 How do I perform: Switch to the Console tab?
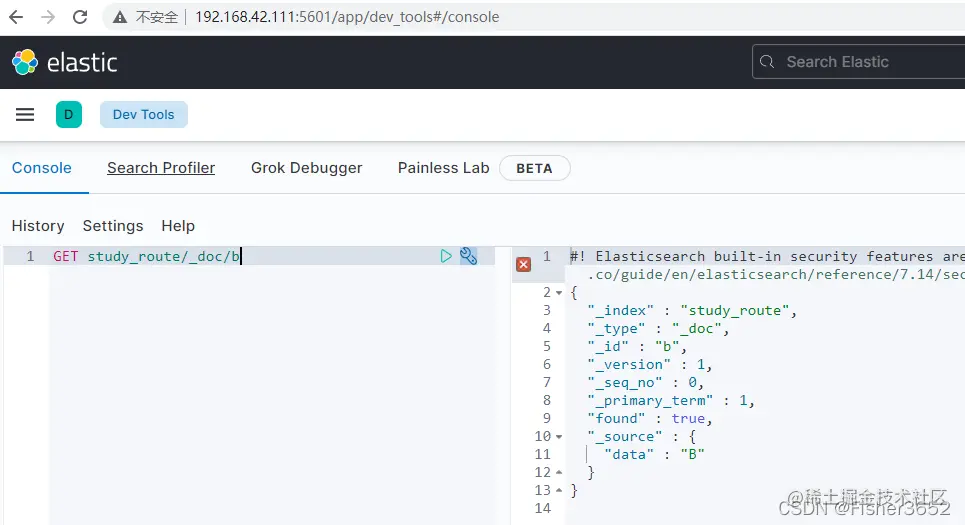(x=42, y=168)
